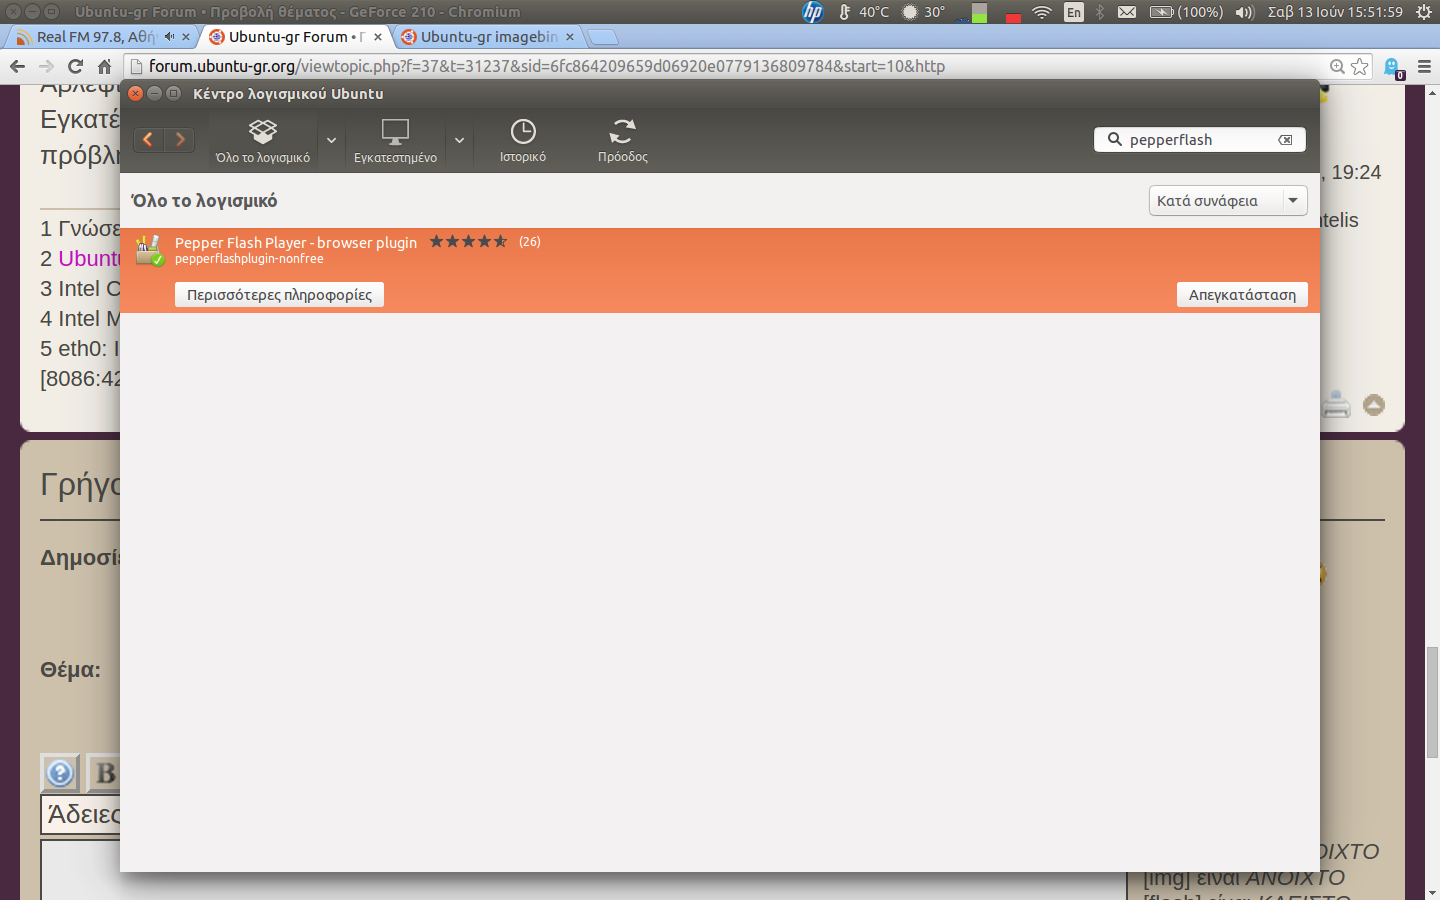Click the Pepper Flash package icon
The height and width of the screenshot is (900, 1440).
(x=149, y=250)
